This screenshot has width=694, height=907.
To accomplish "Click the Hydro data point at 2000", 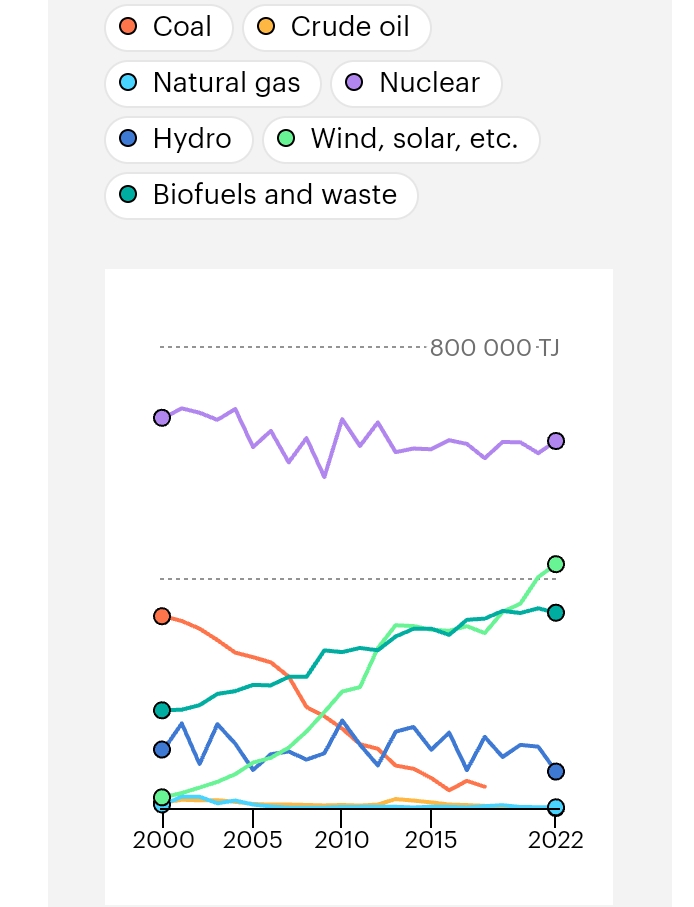I will (162, 749).
